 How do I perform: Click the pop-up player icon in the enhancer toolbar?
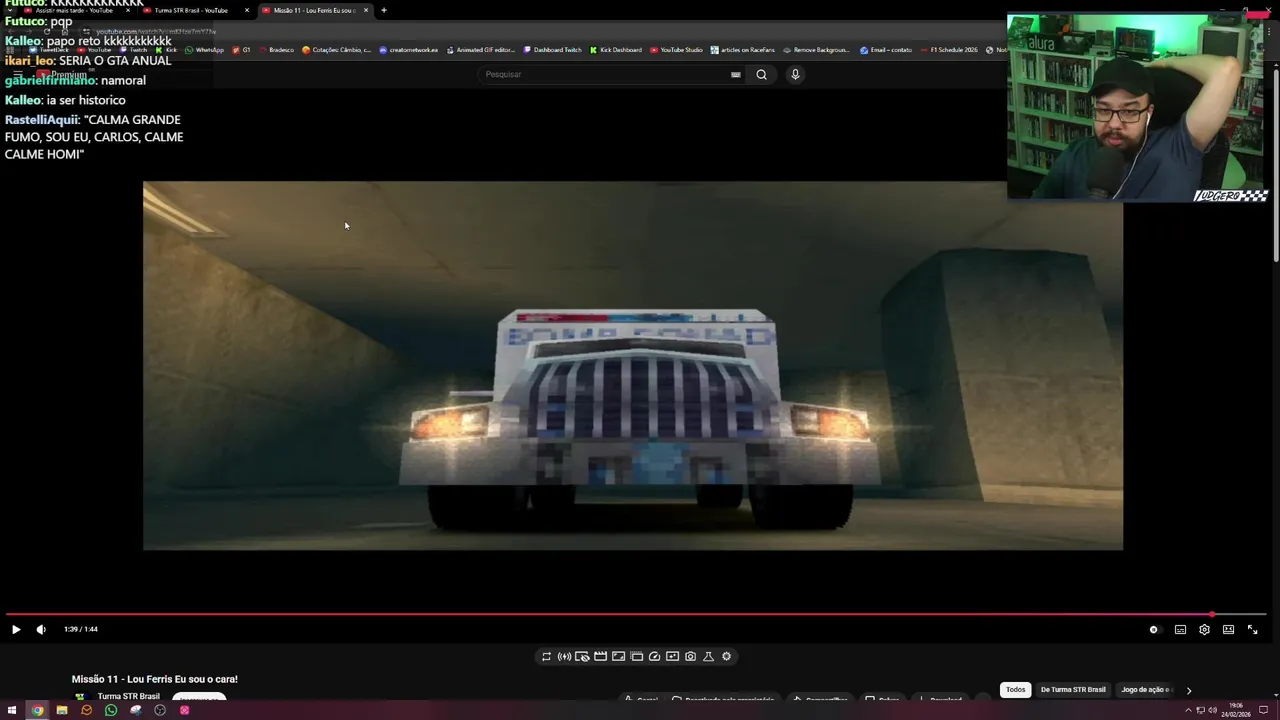click(636, 657)
